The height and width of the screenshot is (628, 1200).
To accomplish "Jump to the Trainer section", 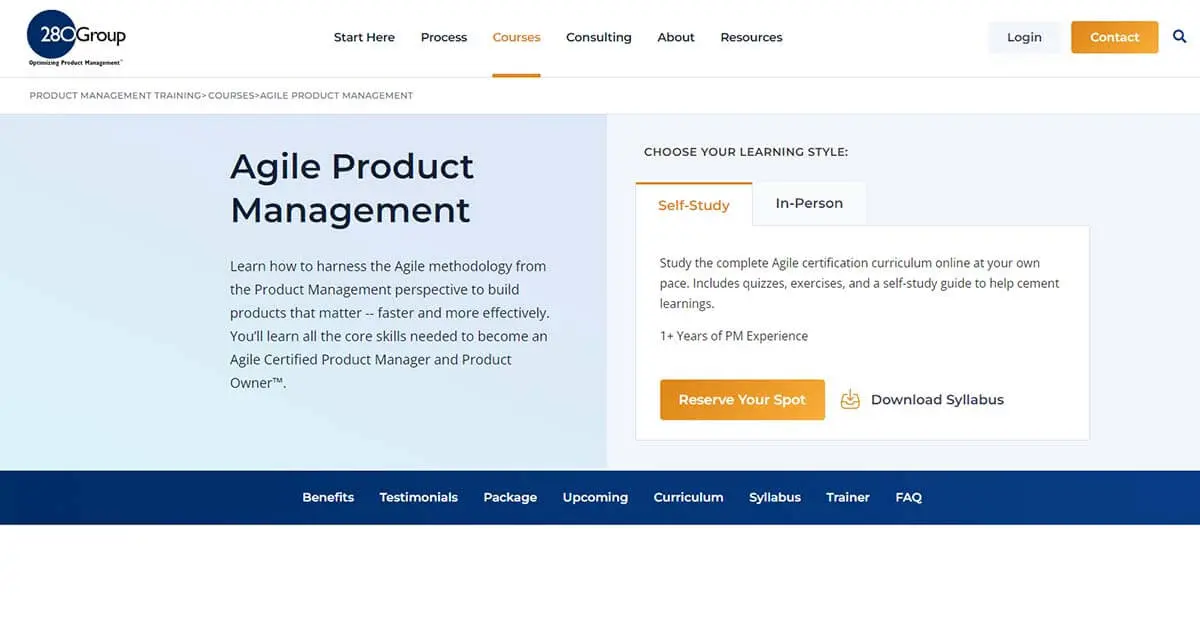I will [x=848, y=497].
